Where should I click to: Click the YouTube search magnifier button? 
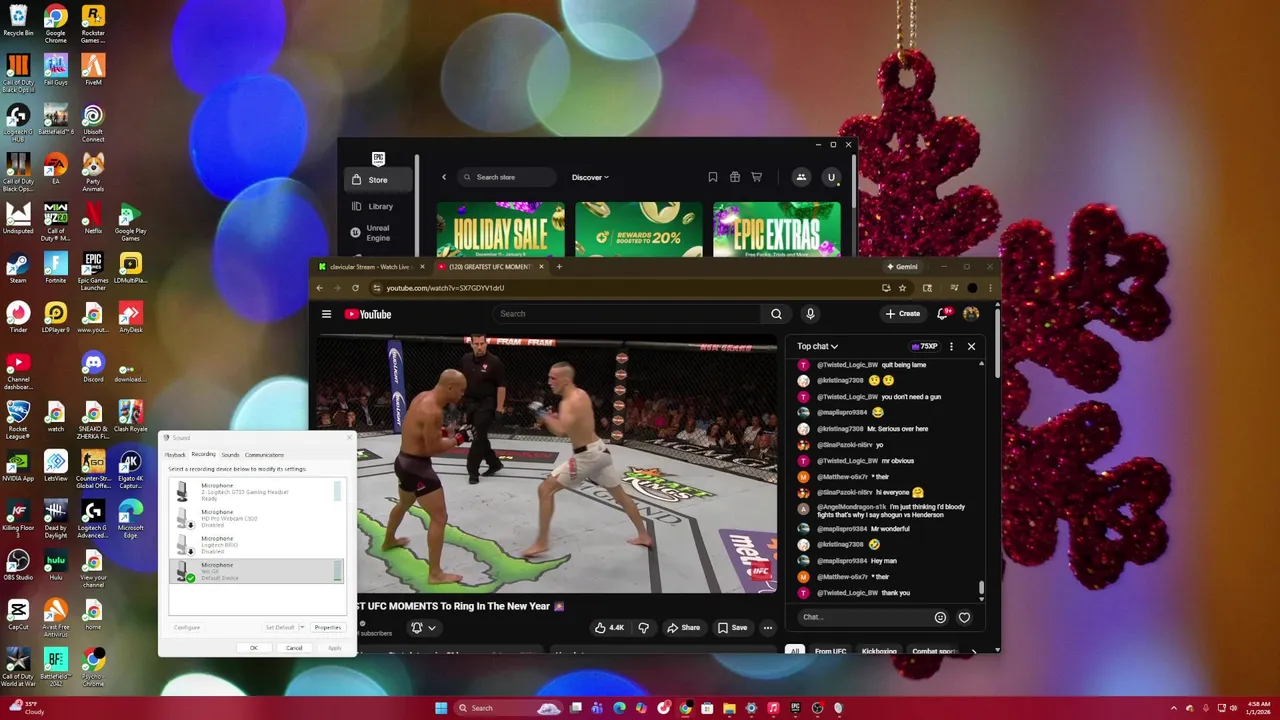coord(776,314)
